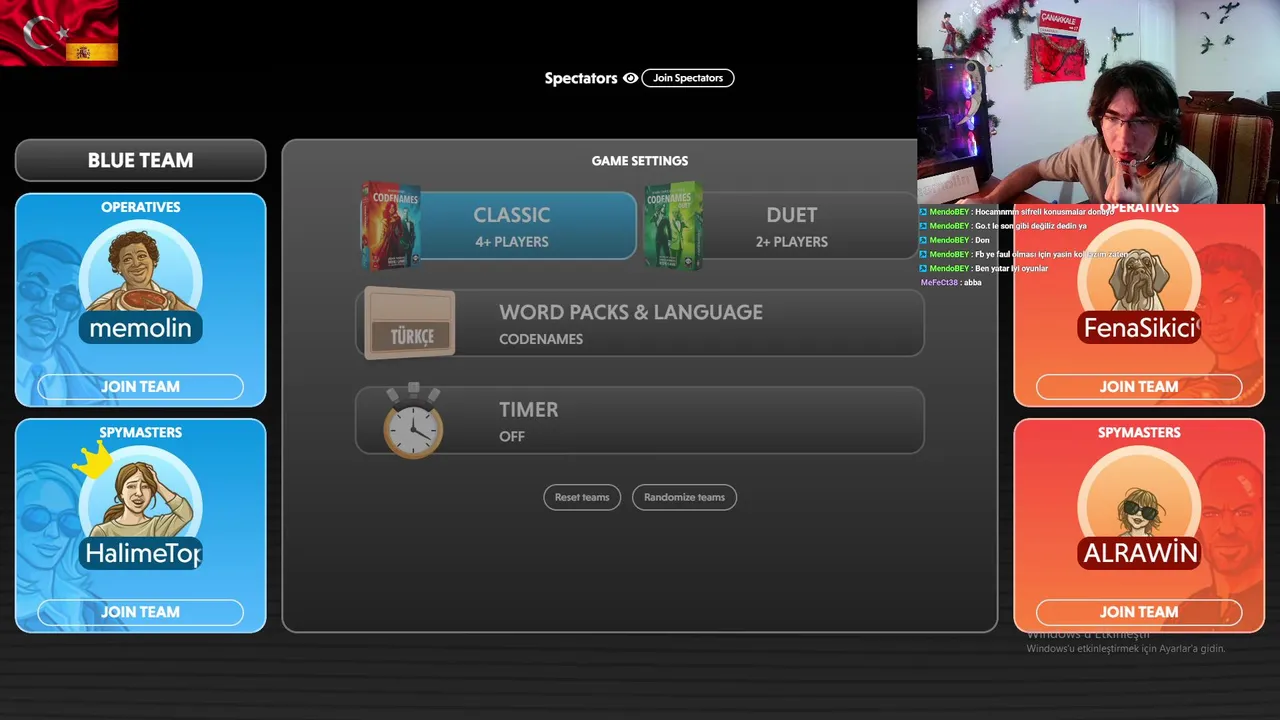Click the Türkçe language card icon
The height and width of the screenshot is (720, 1280).
click(410, 323)
